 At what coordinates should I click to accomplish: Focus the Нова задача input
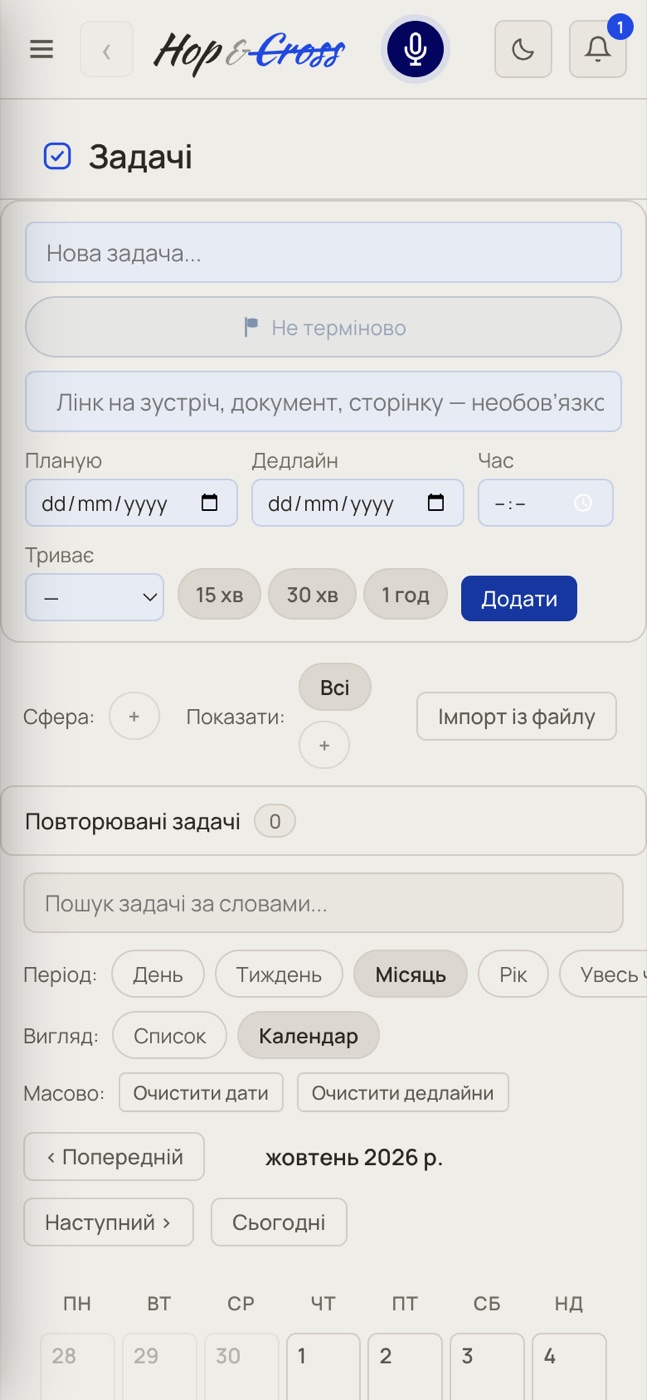(x=323, y=252)
